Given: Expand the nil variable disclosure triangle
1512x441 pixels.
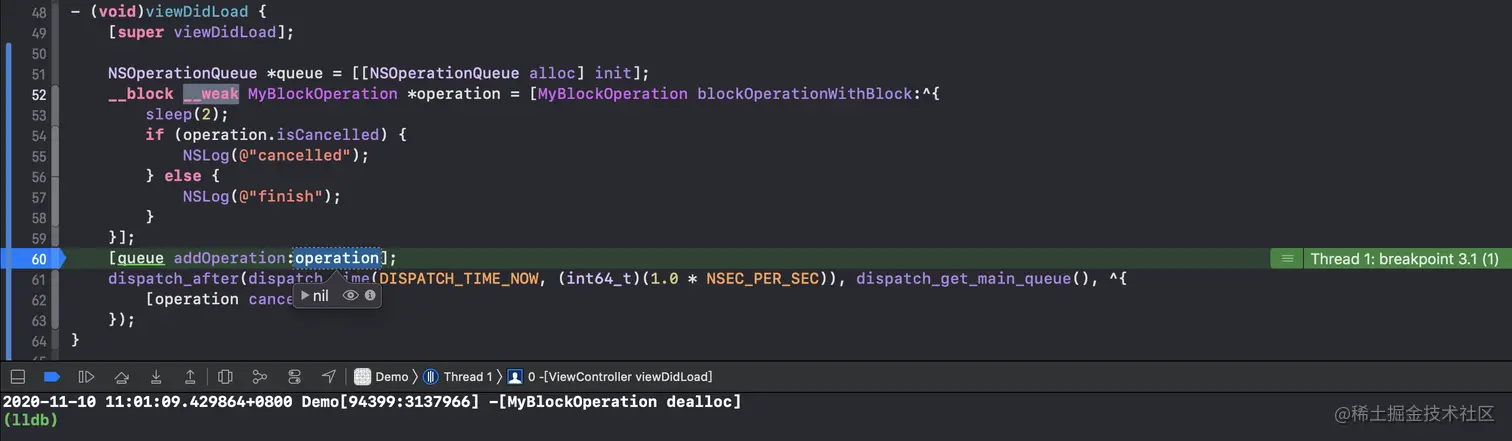Looking at the screenshot, I should pyautogui.click(x=305, y=296).
